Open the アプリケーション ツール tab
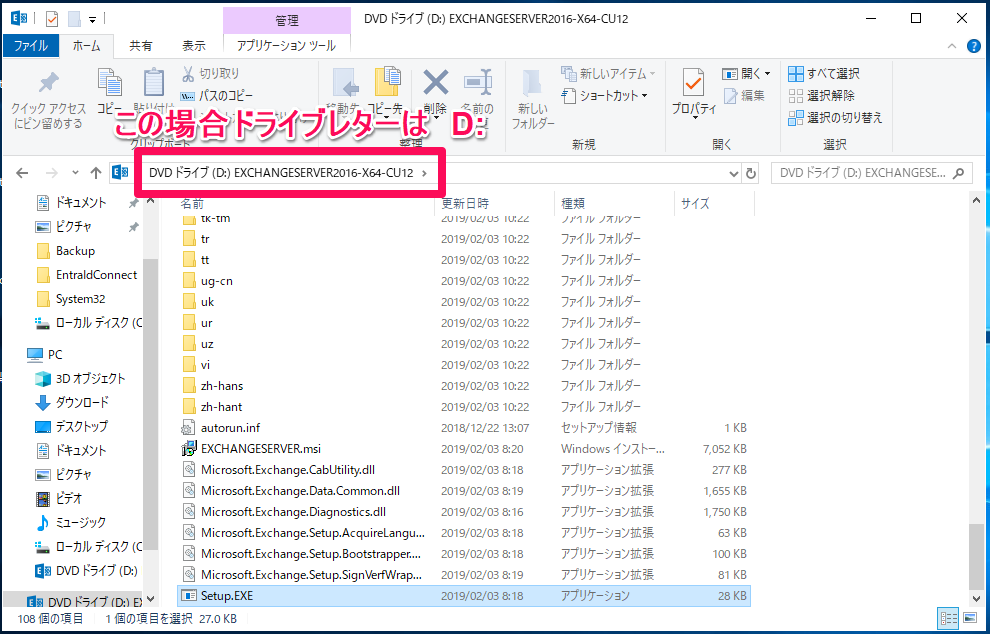 (x=287, y=45)
